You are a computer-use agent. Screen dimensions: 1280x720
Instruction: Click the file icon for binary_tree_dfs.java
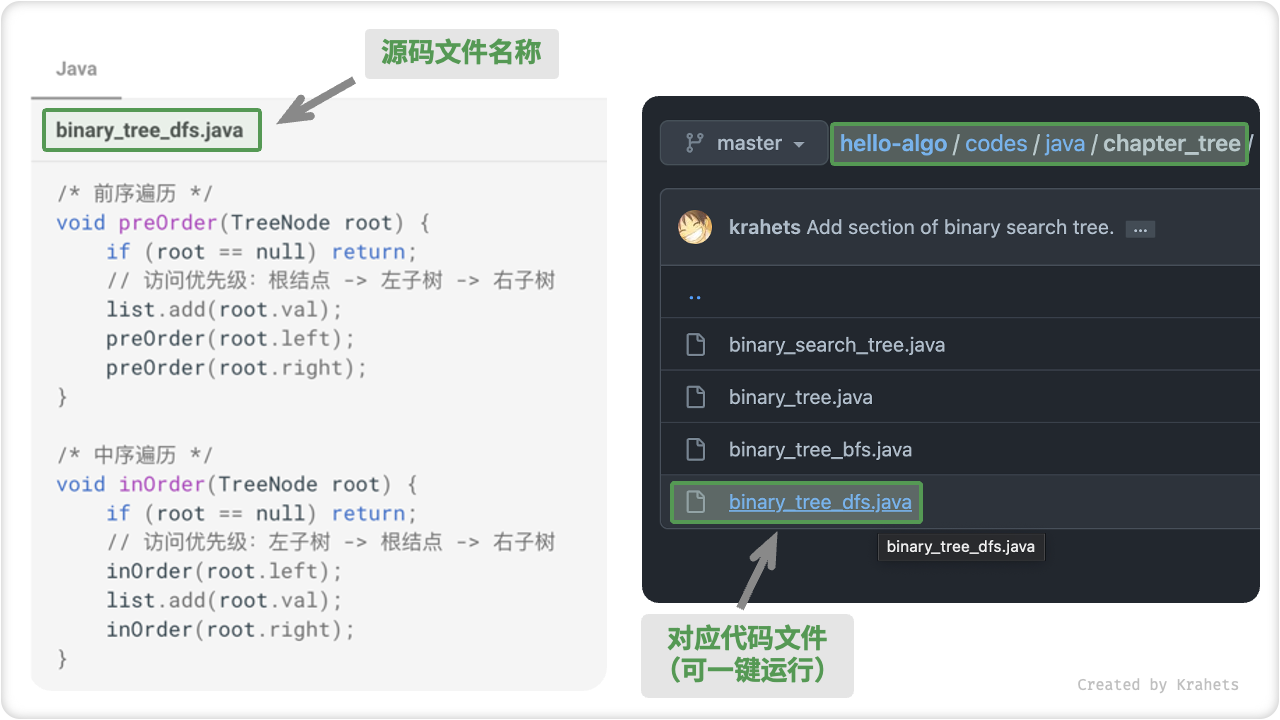tap(695, 502)
